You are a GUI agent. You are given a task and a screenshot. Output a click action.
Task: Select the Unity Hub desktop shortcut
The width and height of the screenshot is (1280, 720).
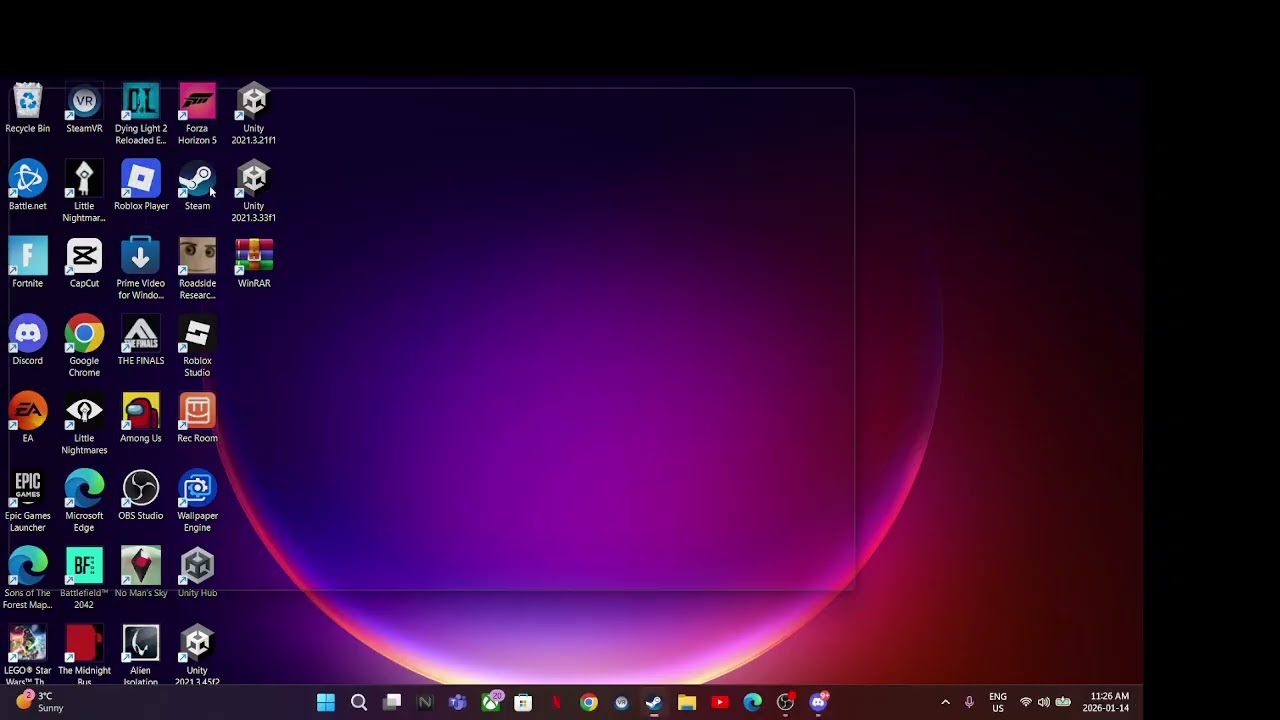[x=197, y=573]
